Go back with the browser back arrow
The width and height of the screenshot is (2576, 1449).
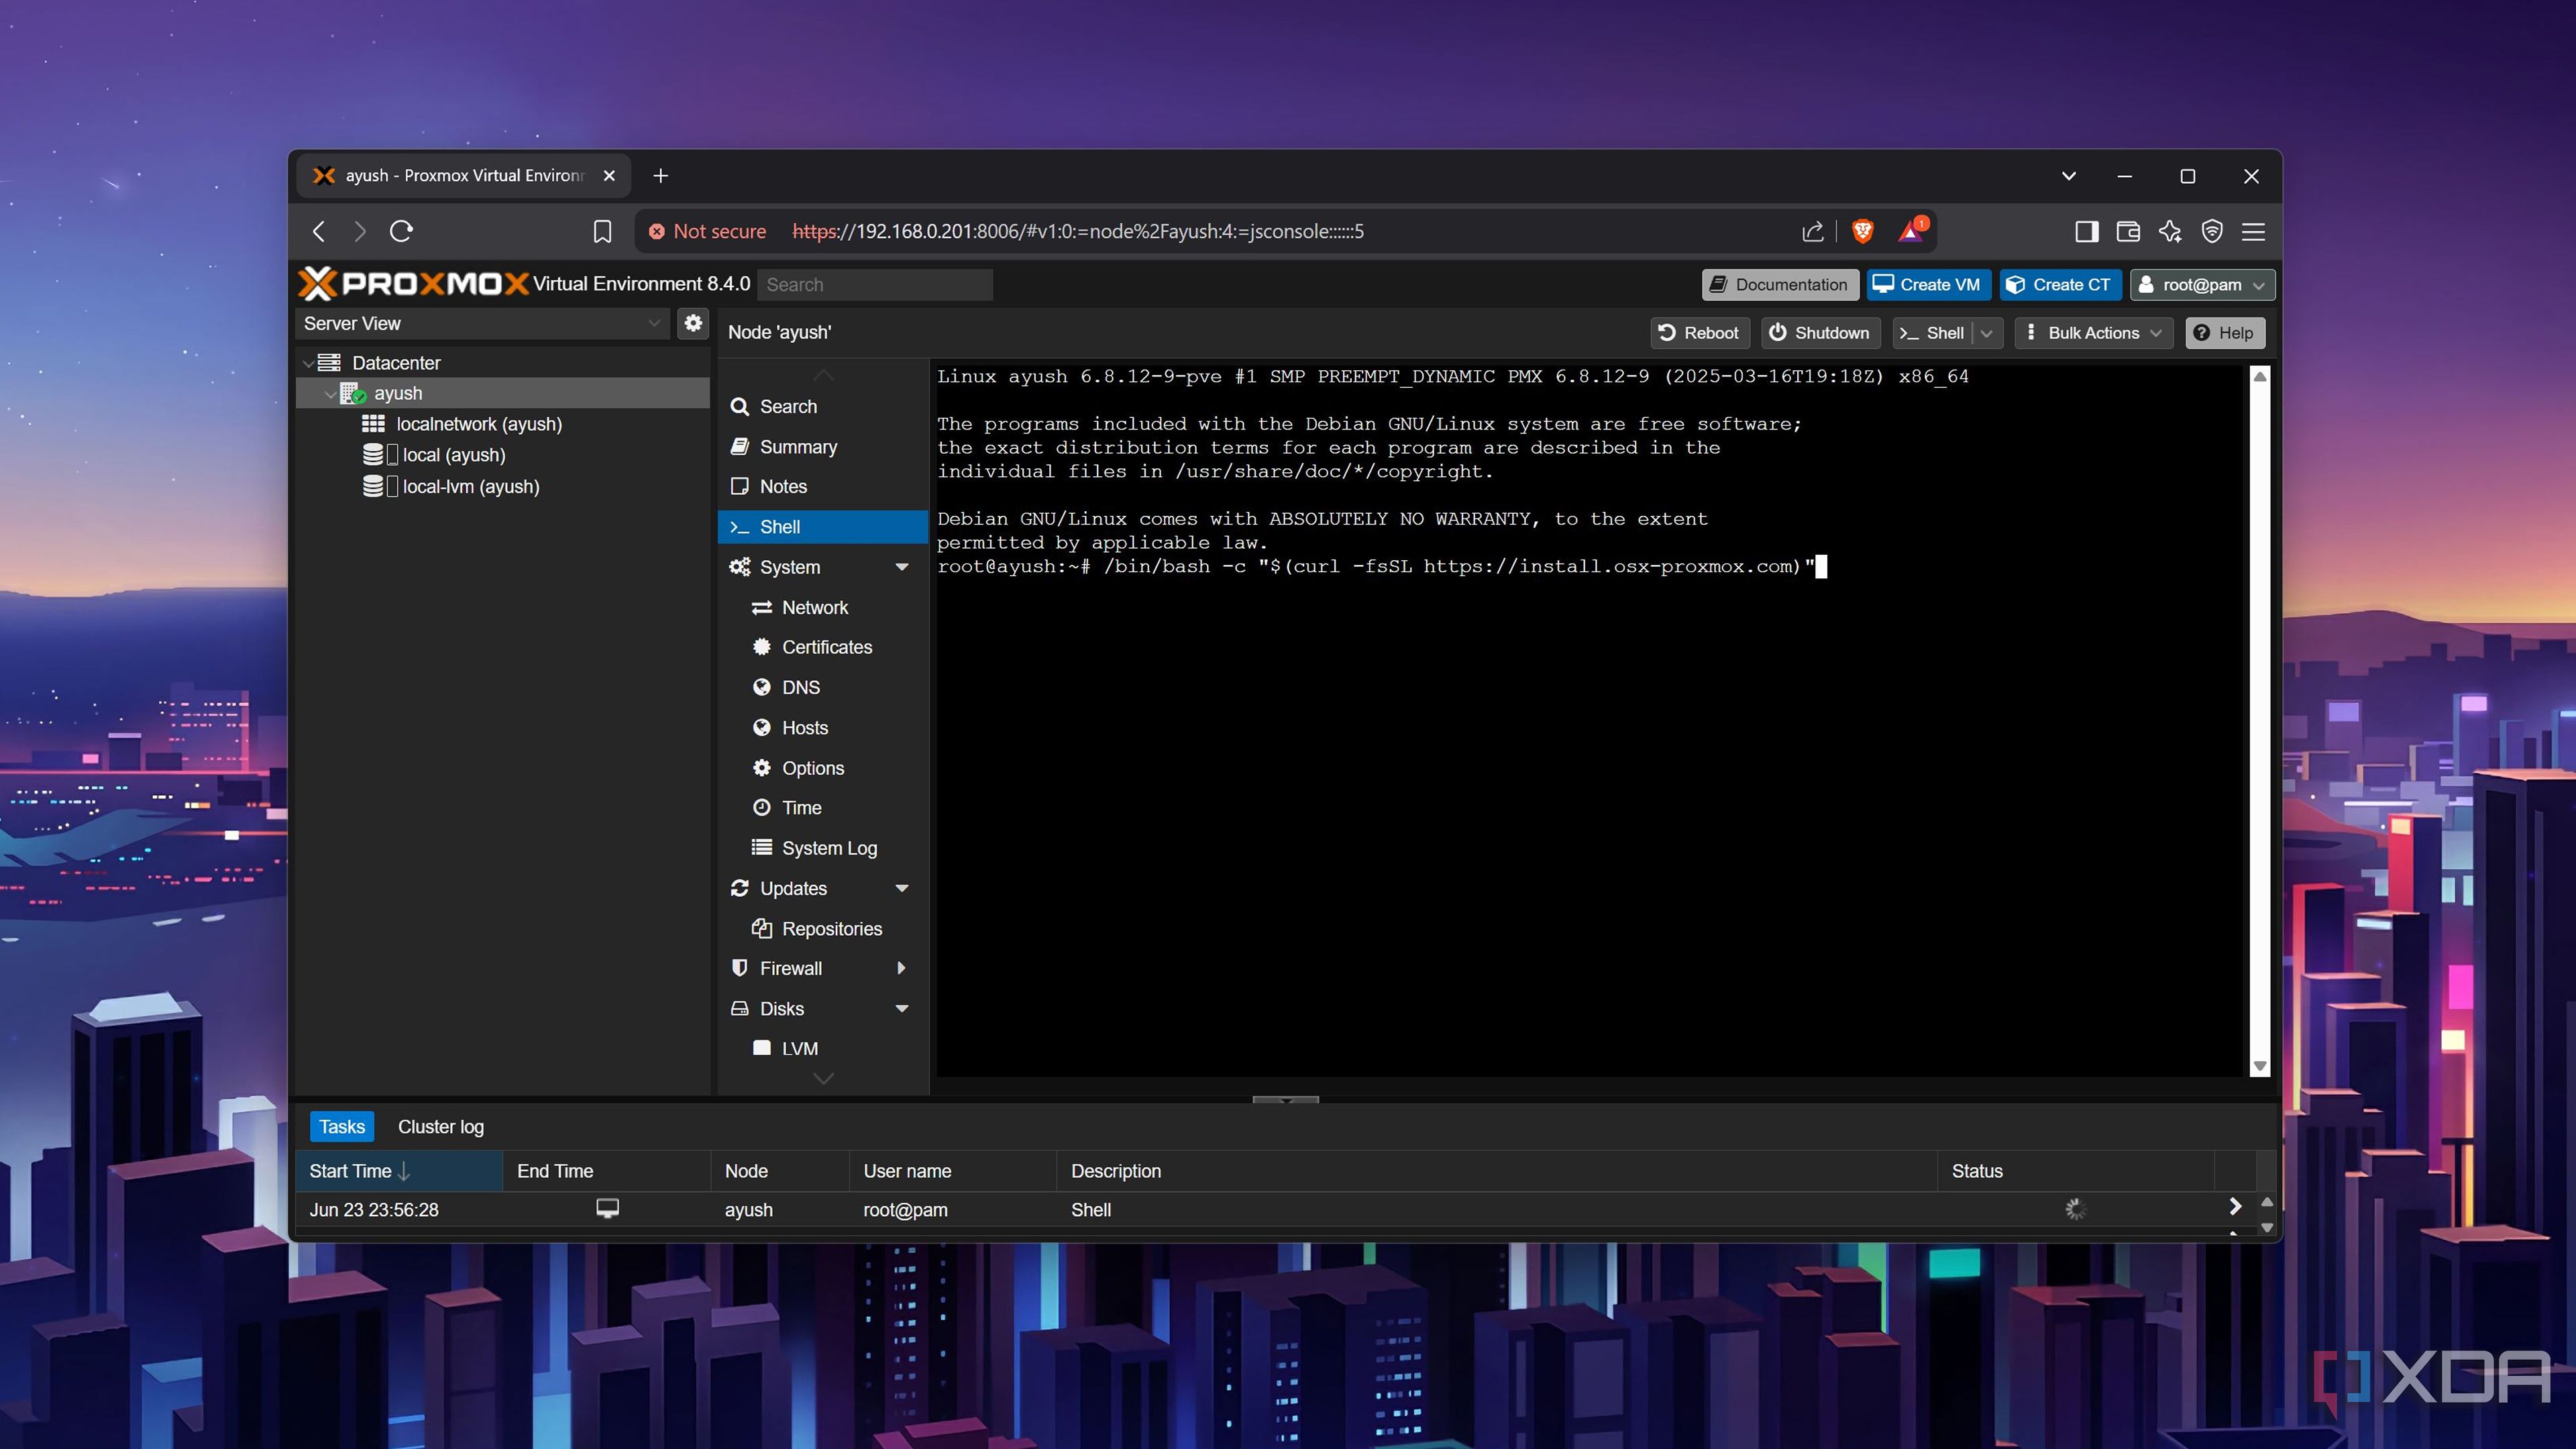click(319, 231)
